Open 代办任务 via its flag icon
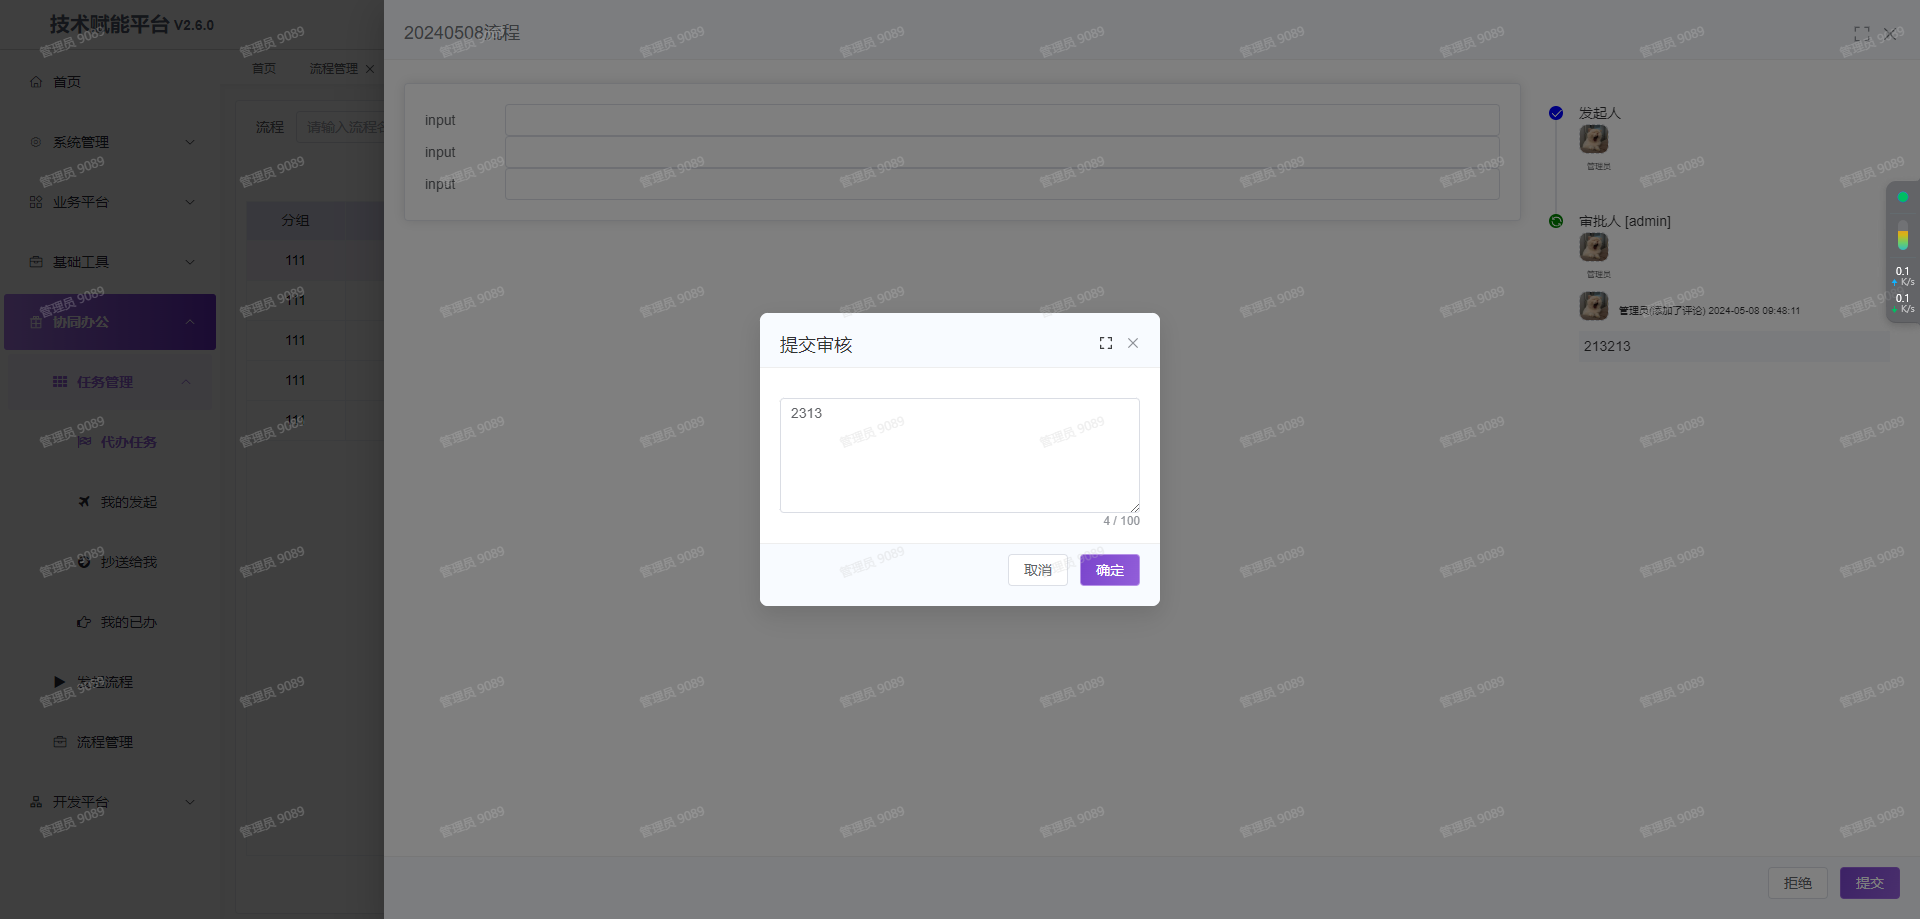The width and height of the screenshot is (1920, 919). click(x=85, y=442)
